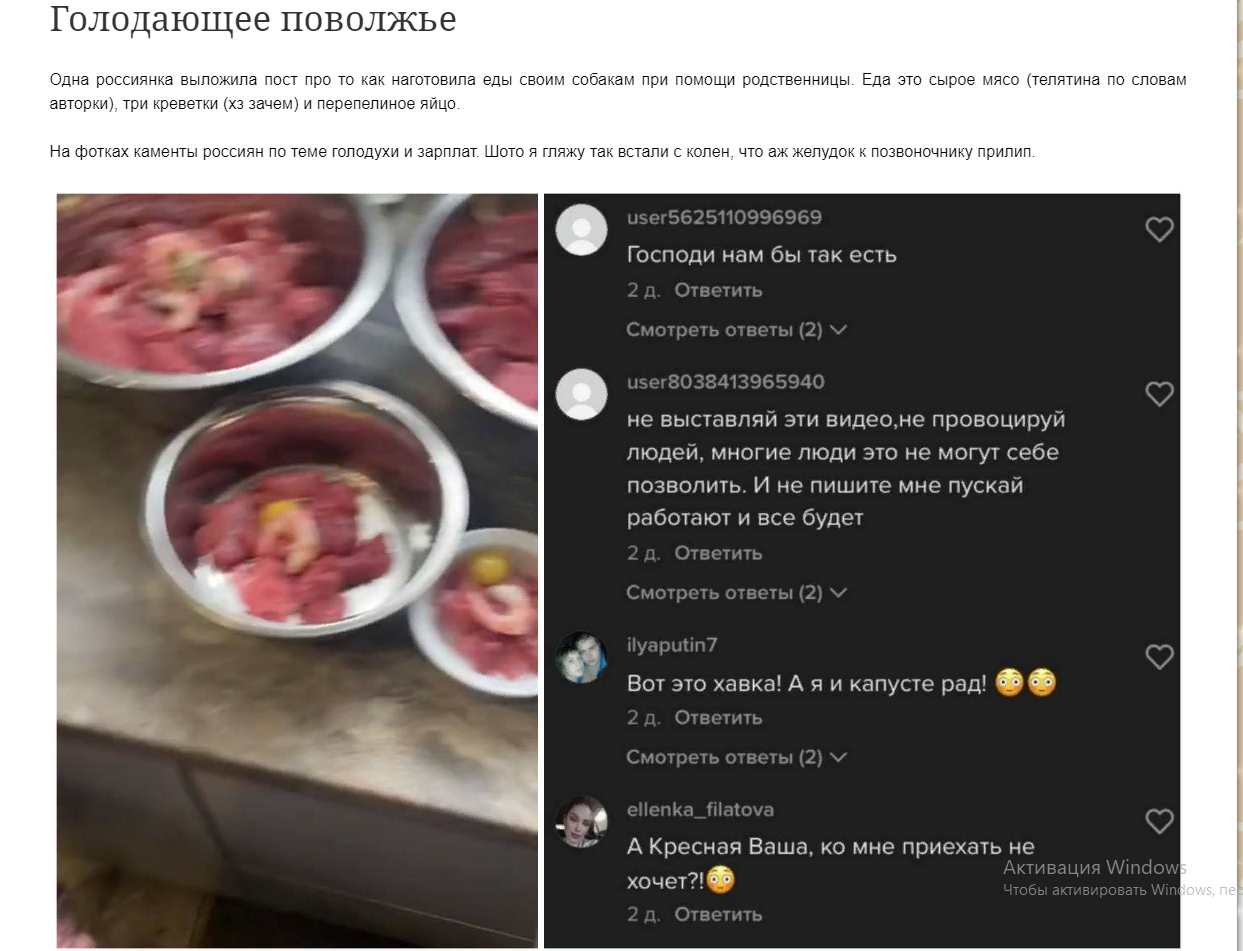This screenshot has width=1243, height=951.
Task: Expand replies under 'Господи нам бы так есть'
Action: click(x=737, y=329)
